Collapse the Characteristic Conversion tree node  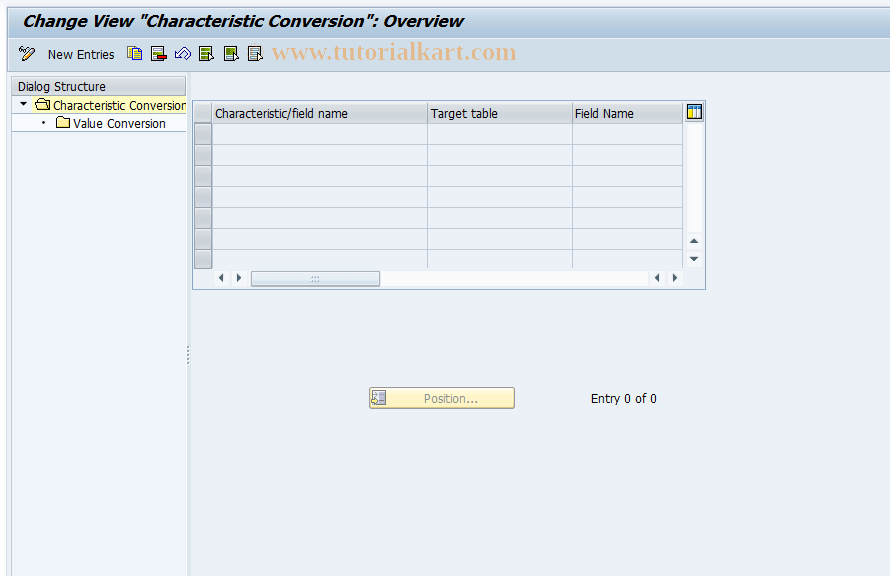click(x=23, y=105)
